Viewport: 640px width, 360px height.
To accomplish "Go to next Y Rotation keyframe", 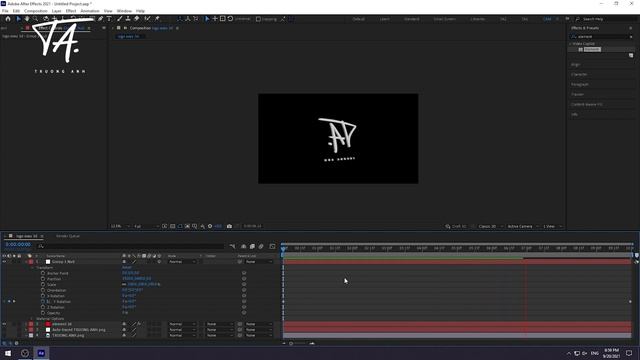I will [x=14, y=302].
